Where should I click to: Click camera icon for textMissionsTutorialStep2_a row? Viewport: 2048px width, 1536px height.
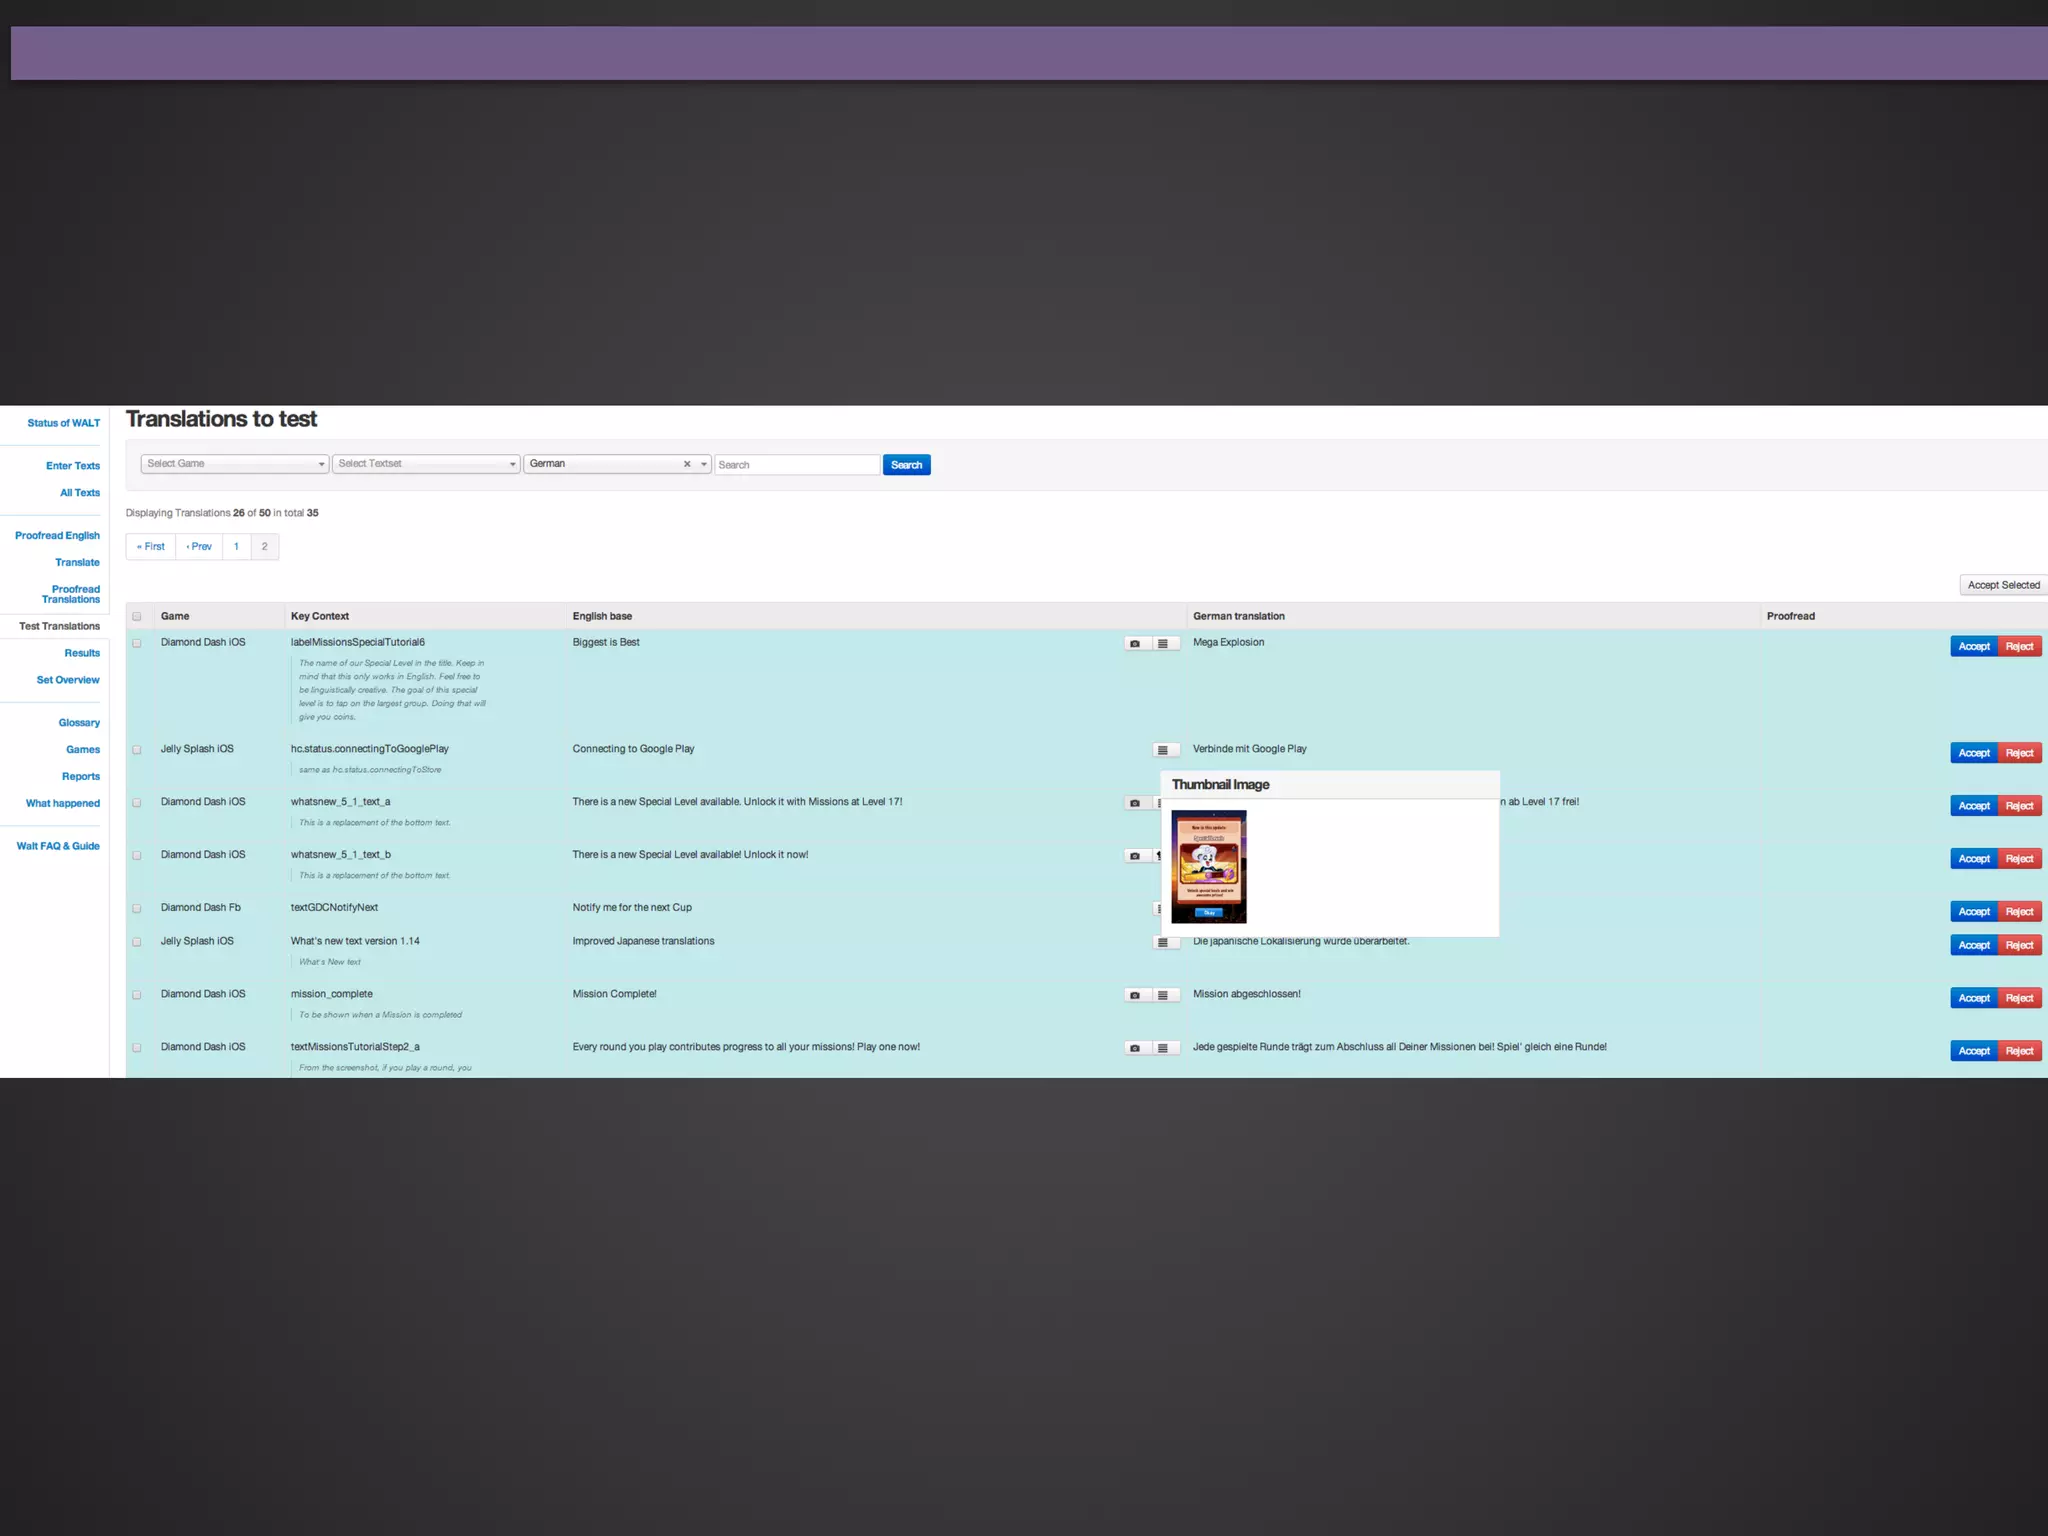[1134, 1048]
